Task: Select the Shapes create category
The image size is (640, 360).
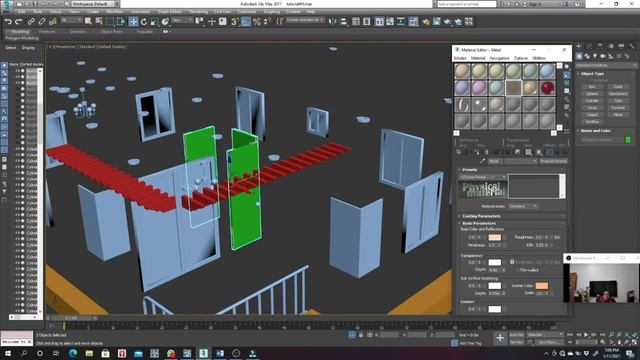Action: tap(587, 56)
